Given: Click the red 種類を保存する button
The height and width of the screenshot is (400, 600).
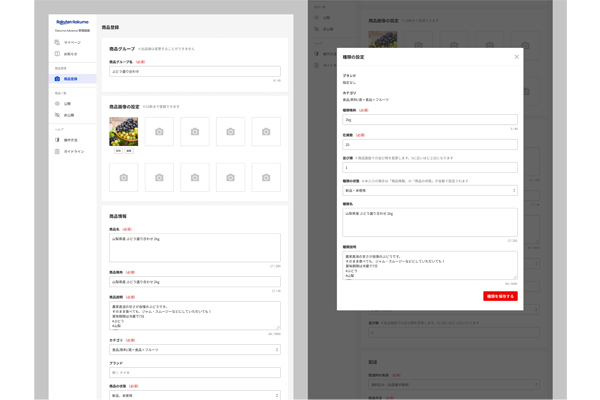Looking at the screenshot, I should click(500, 296).
